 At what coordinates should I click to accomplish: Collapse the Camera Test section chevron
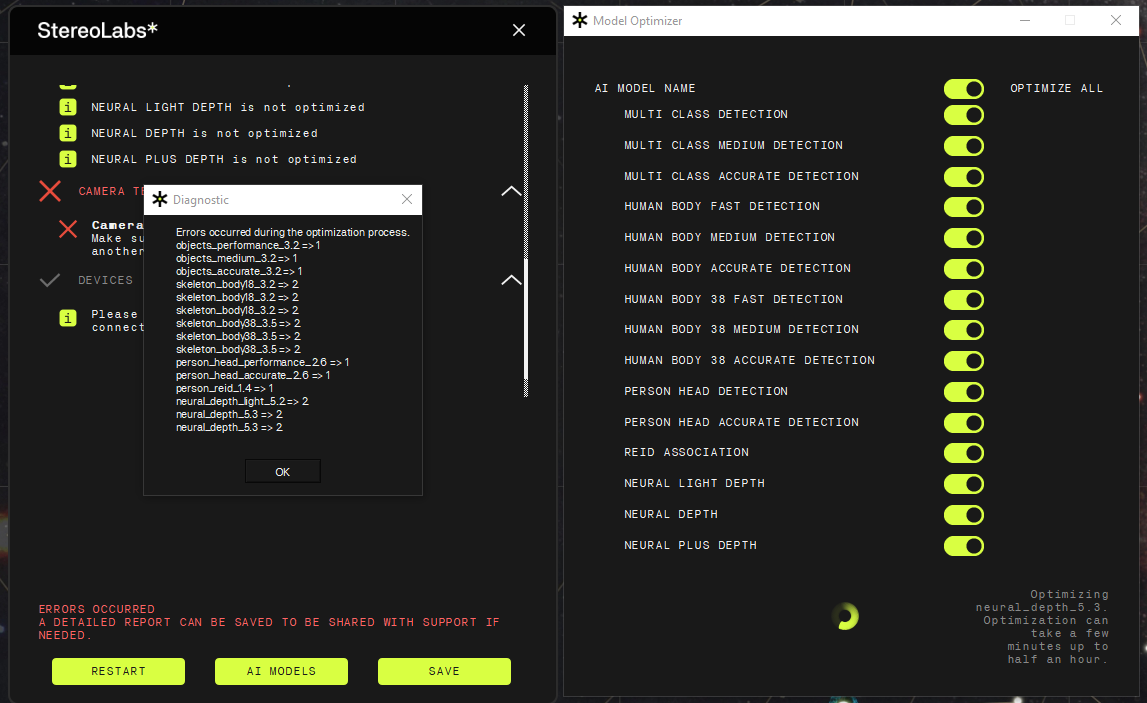[511, 191]
